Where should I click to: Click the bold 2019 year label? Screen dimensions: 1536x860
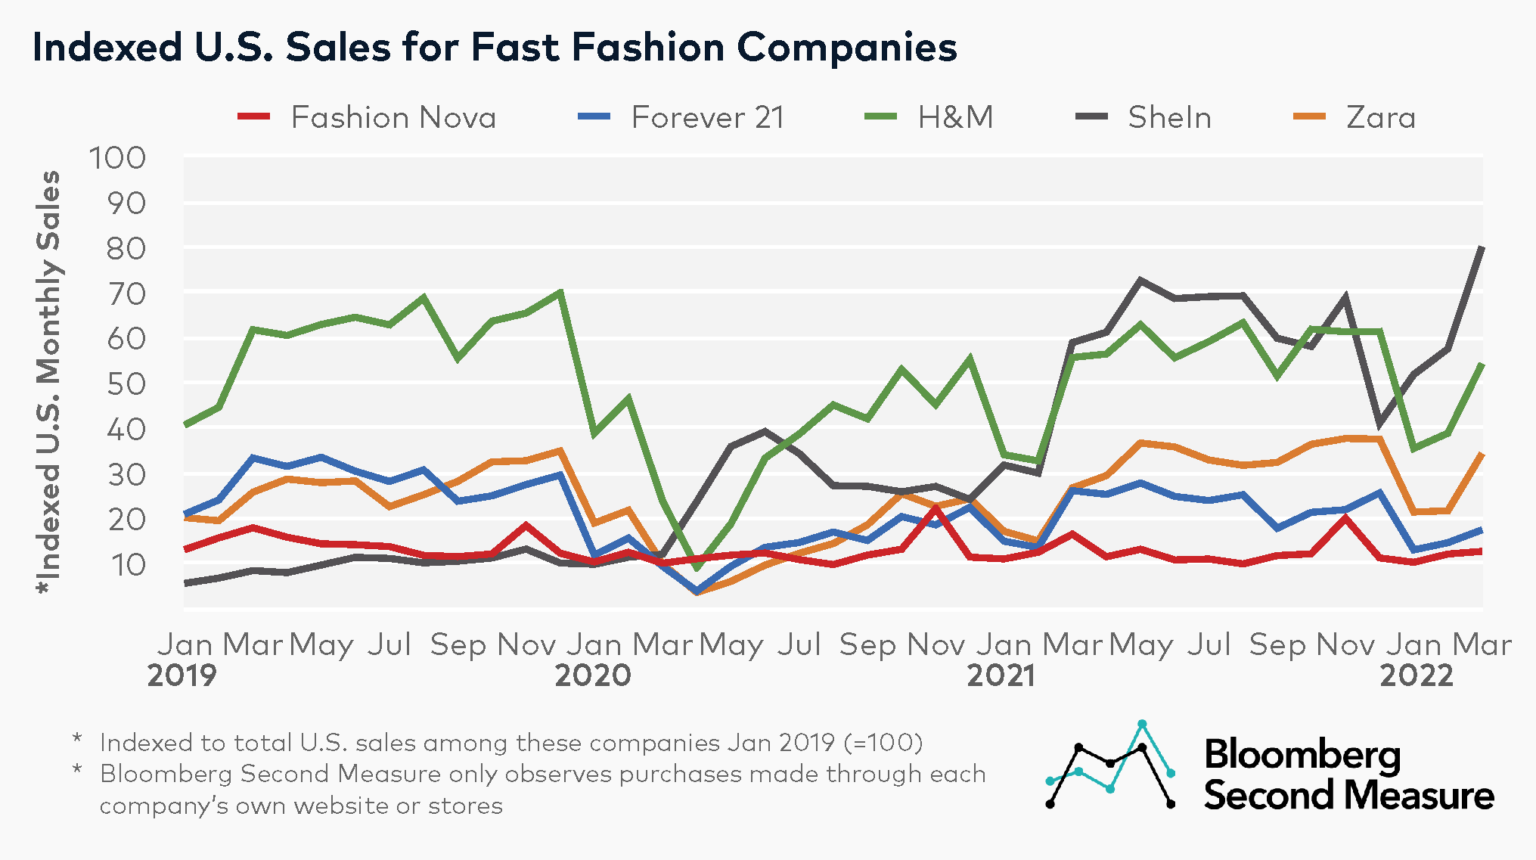pyautogui.click(x=182, y=676)
